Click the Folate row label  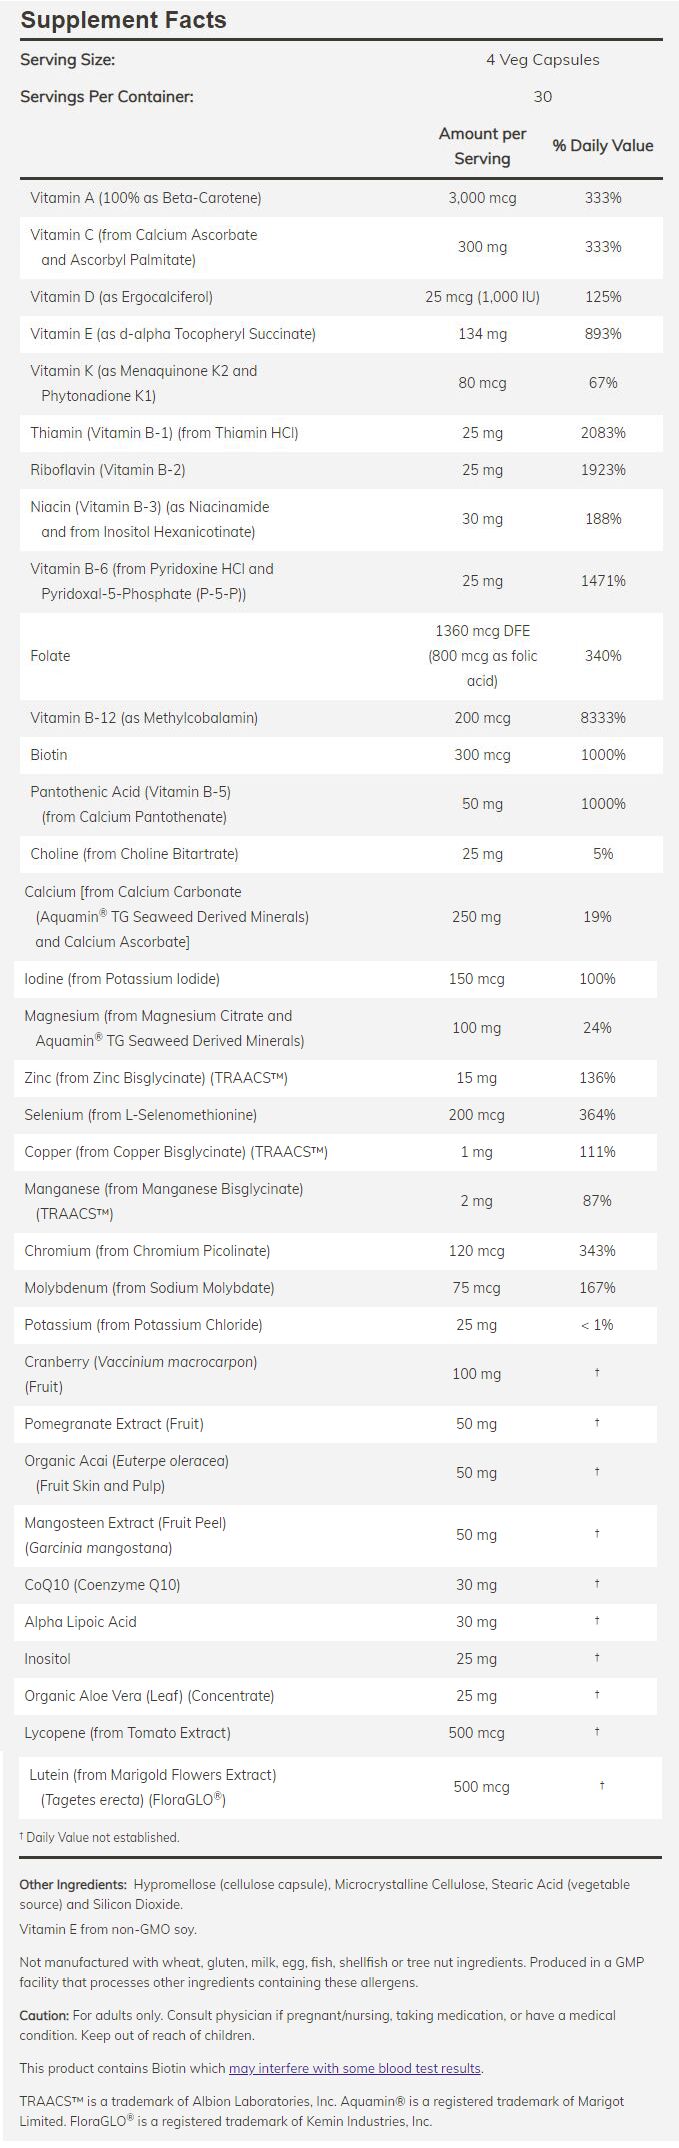[51, 656]
